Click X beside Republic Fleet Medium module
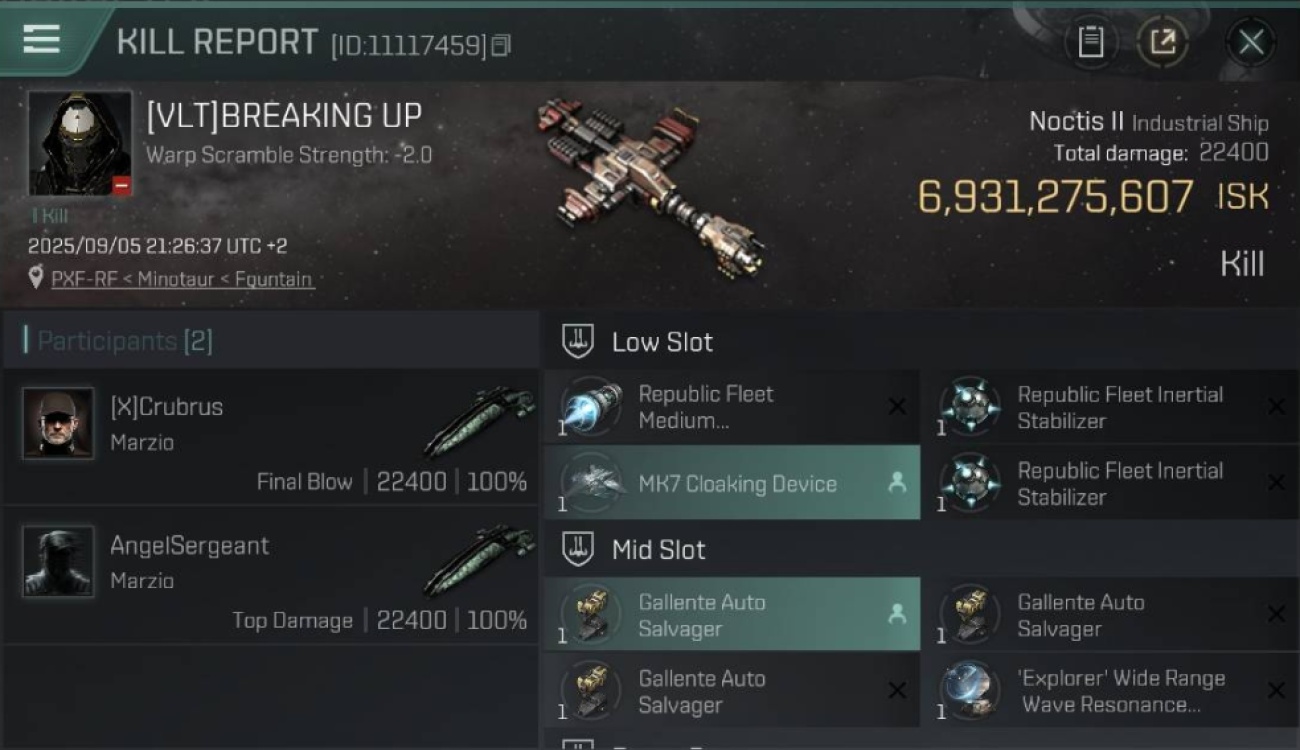The image size is (1300, 750). point(897,407)
